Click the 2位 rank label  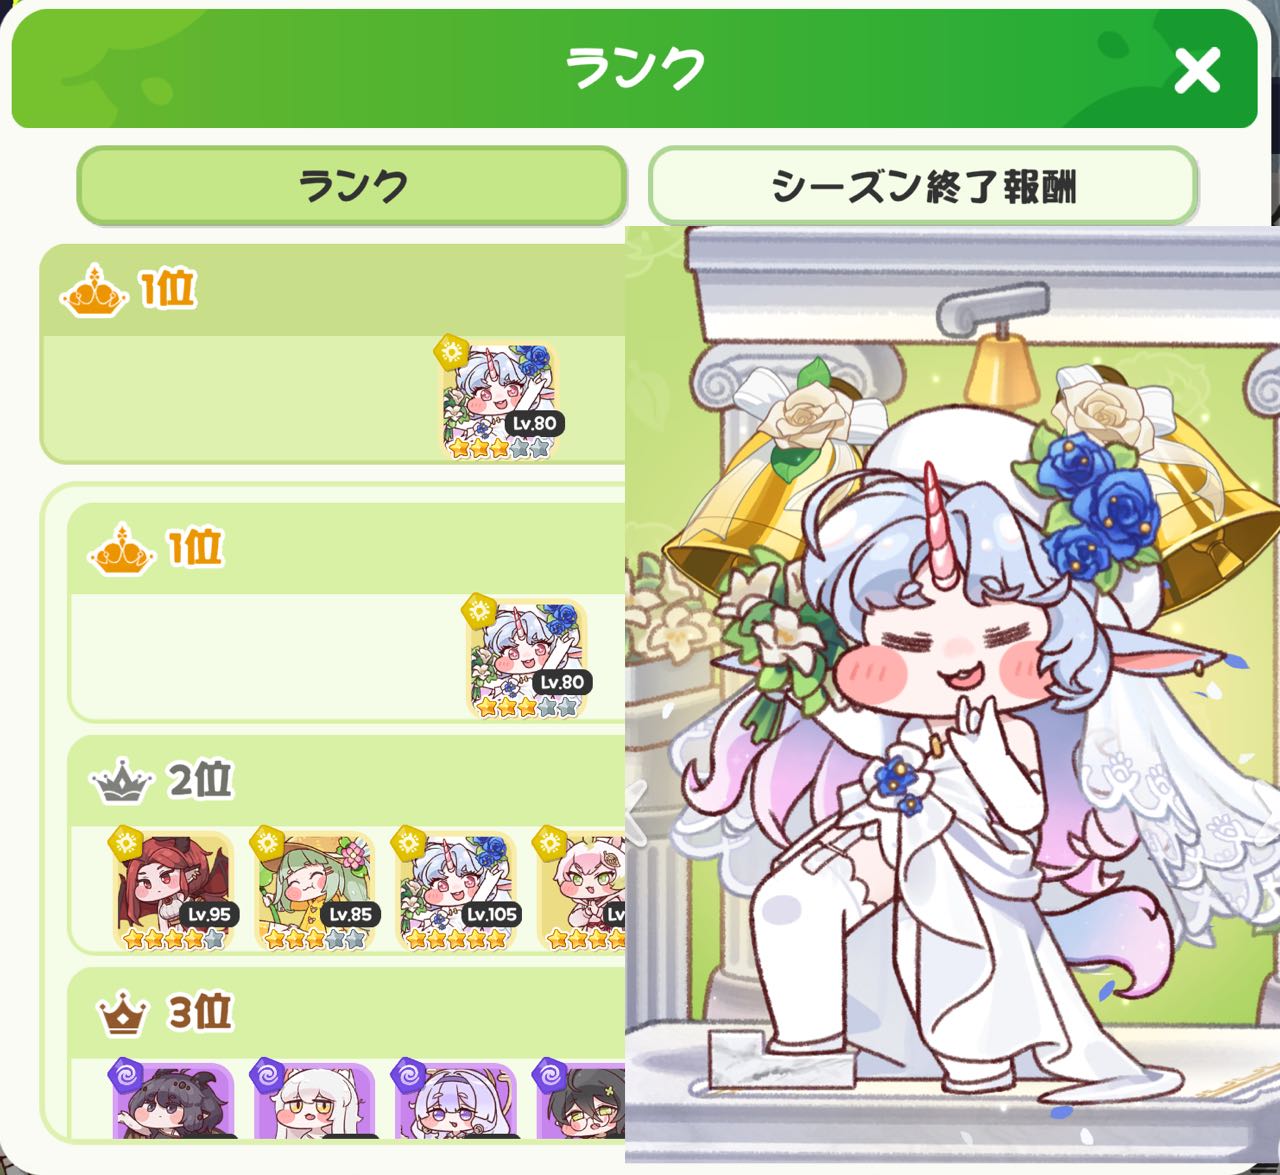[x=200, y=780]
